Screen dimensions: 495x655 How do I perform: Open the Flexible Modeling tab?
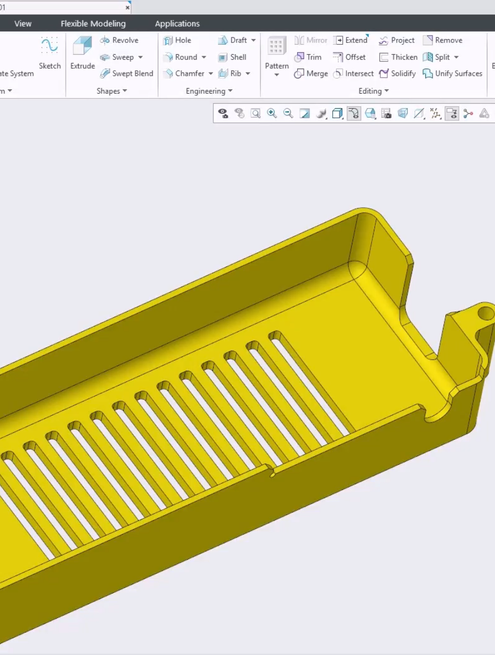tap(93, 23)
